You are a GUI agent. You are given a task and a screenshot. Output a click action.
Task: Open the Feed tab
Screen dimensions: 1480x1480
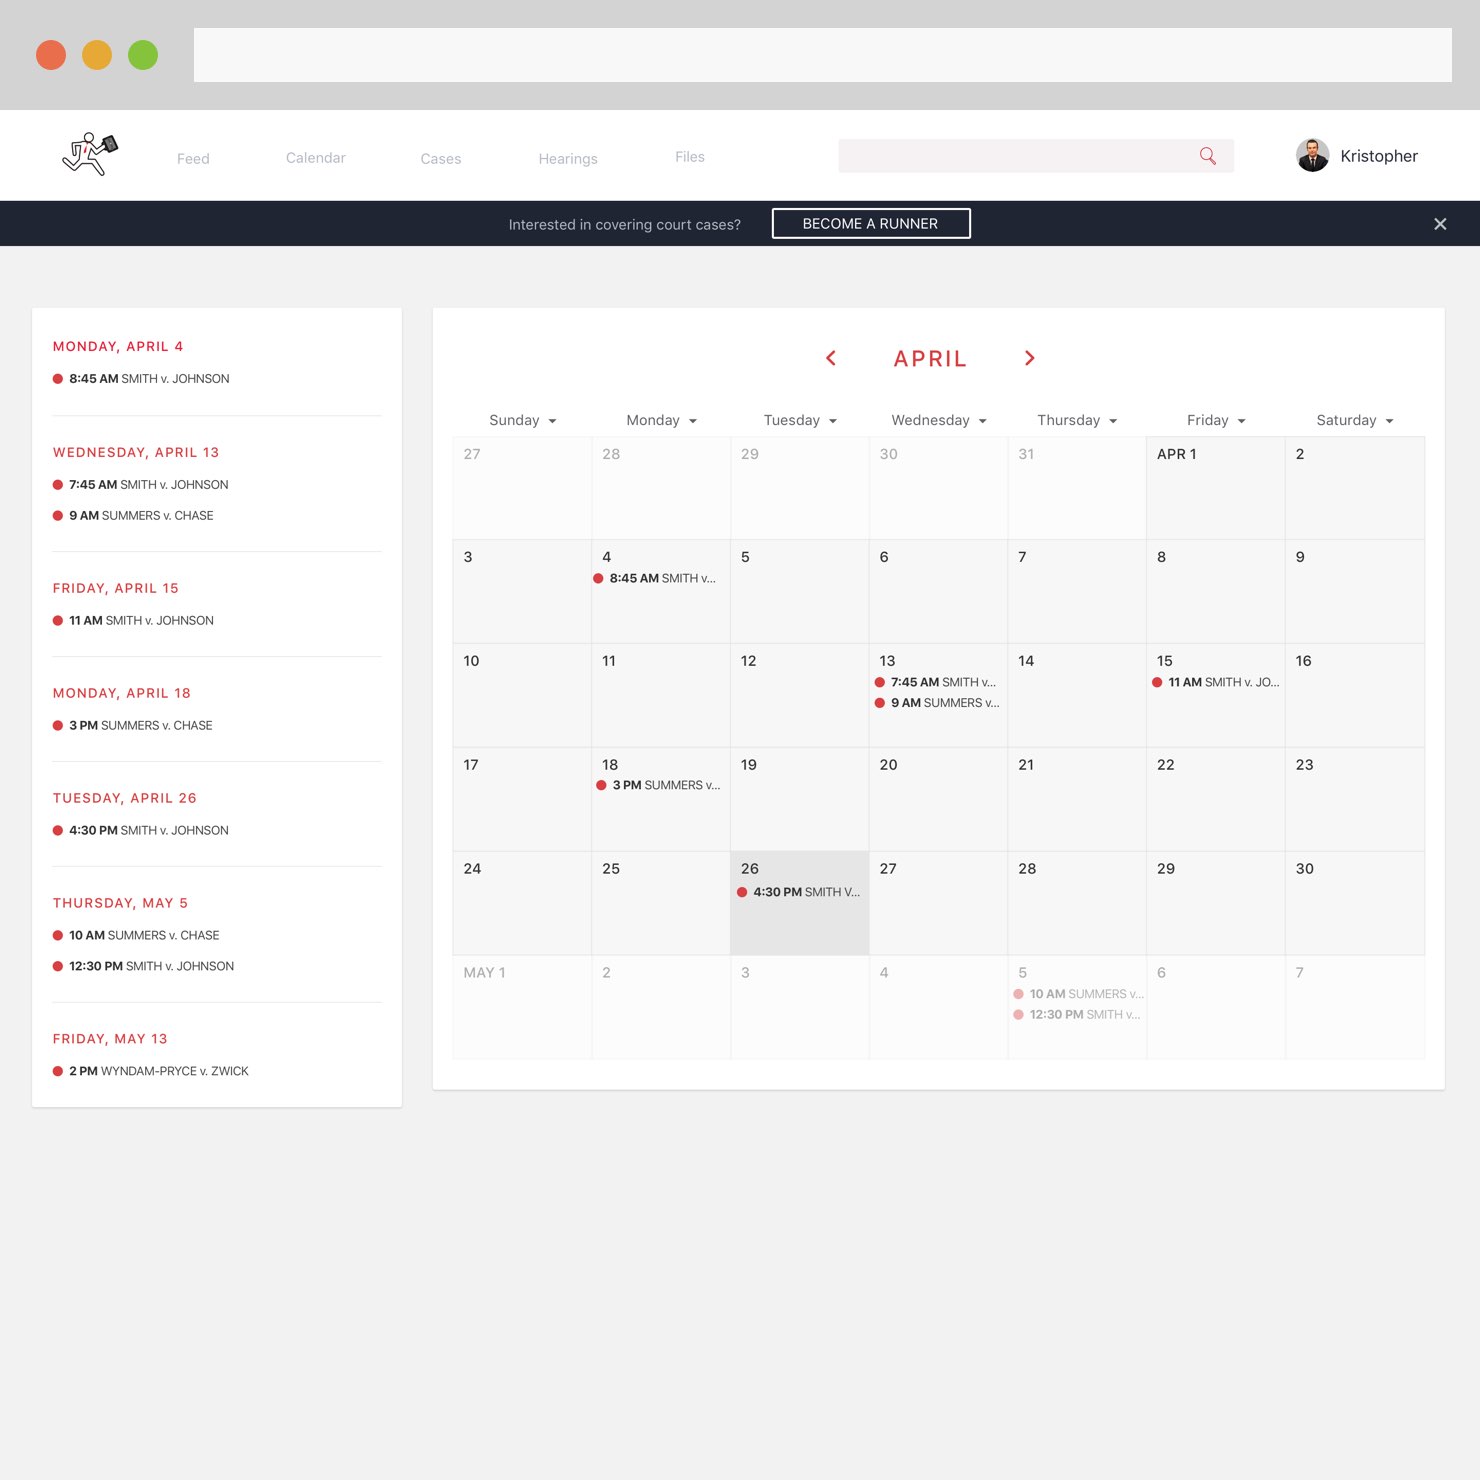(x=193, y=158)
